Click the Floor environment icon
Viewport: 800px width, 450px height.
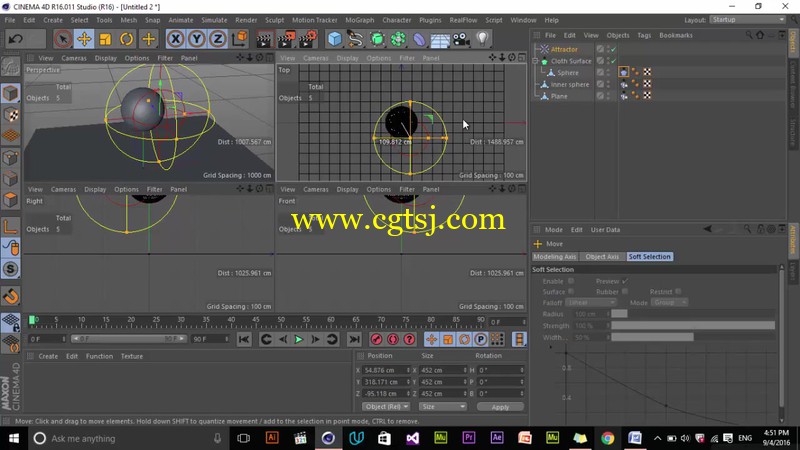(440, 39)
